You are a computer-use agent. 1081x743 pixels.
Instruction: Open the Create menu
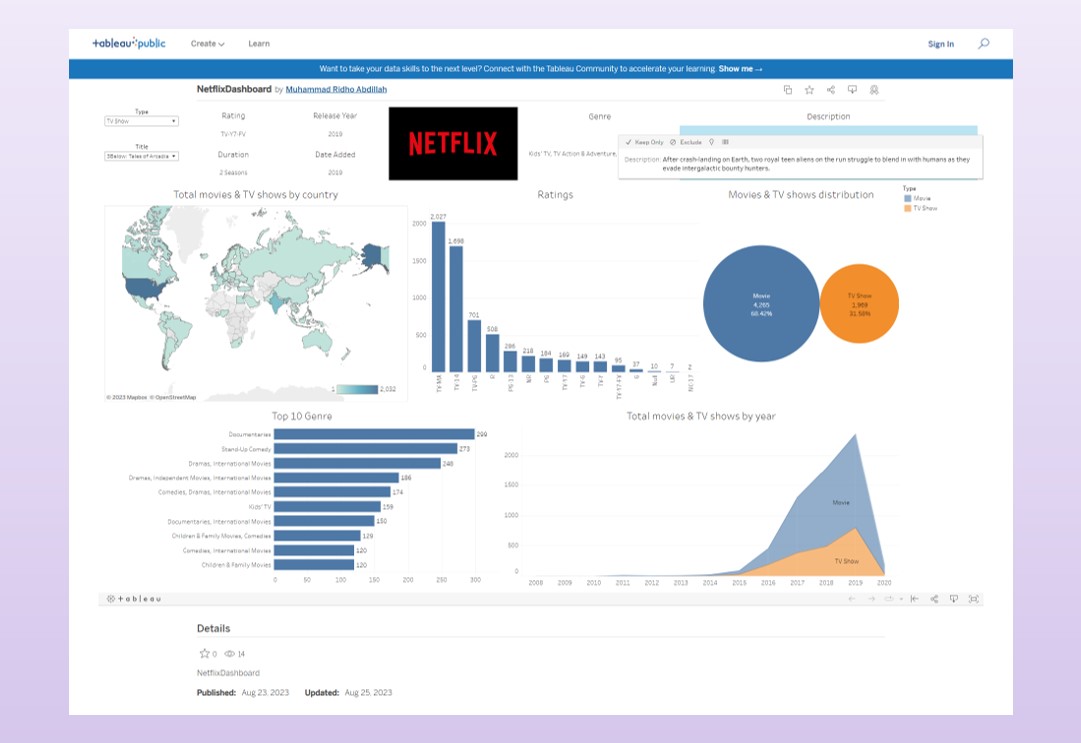pyautogui.click(x=202, y=44)
